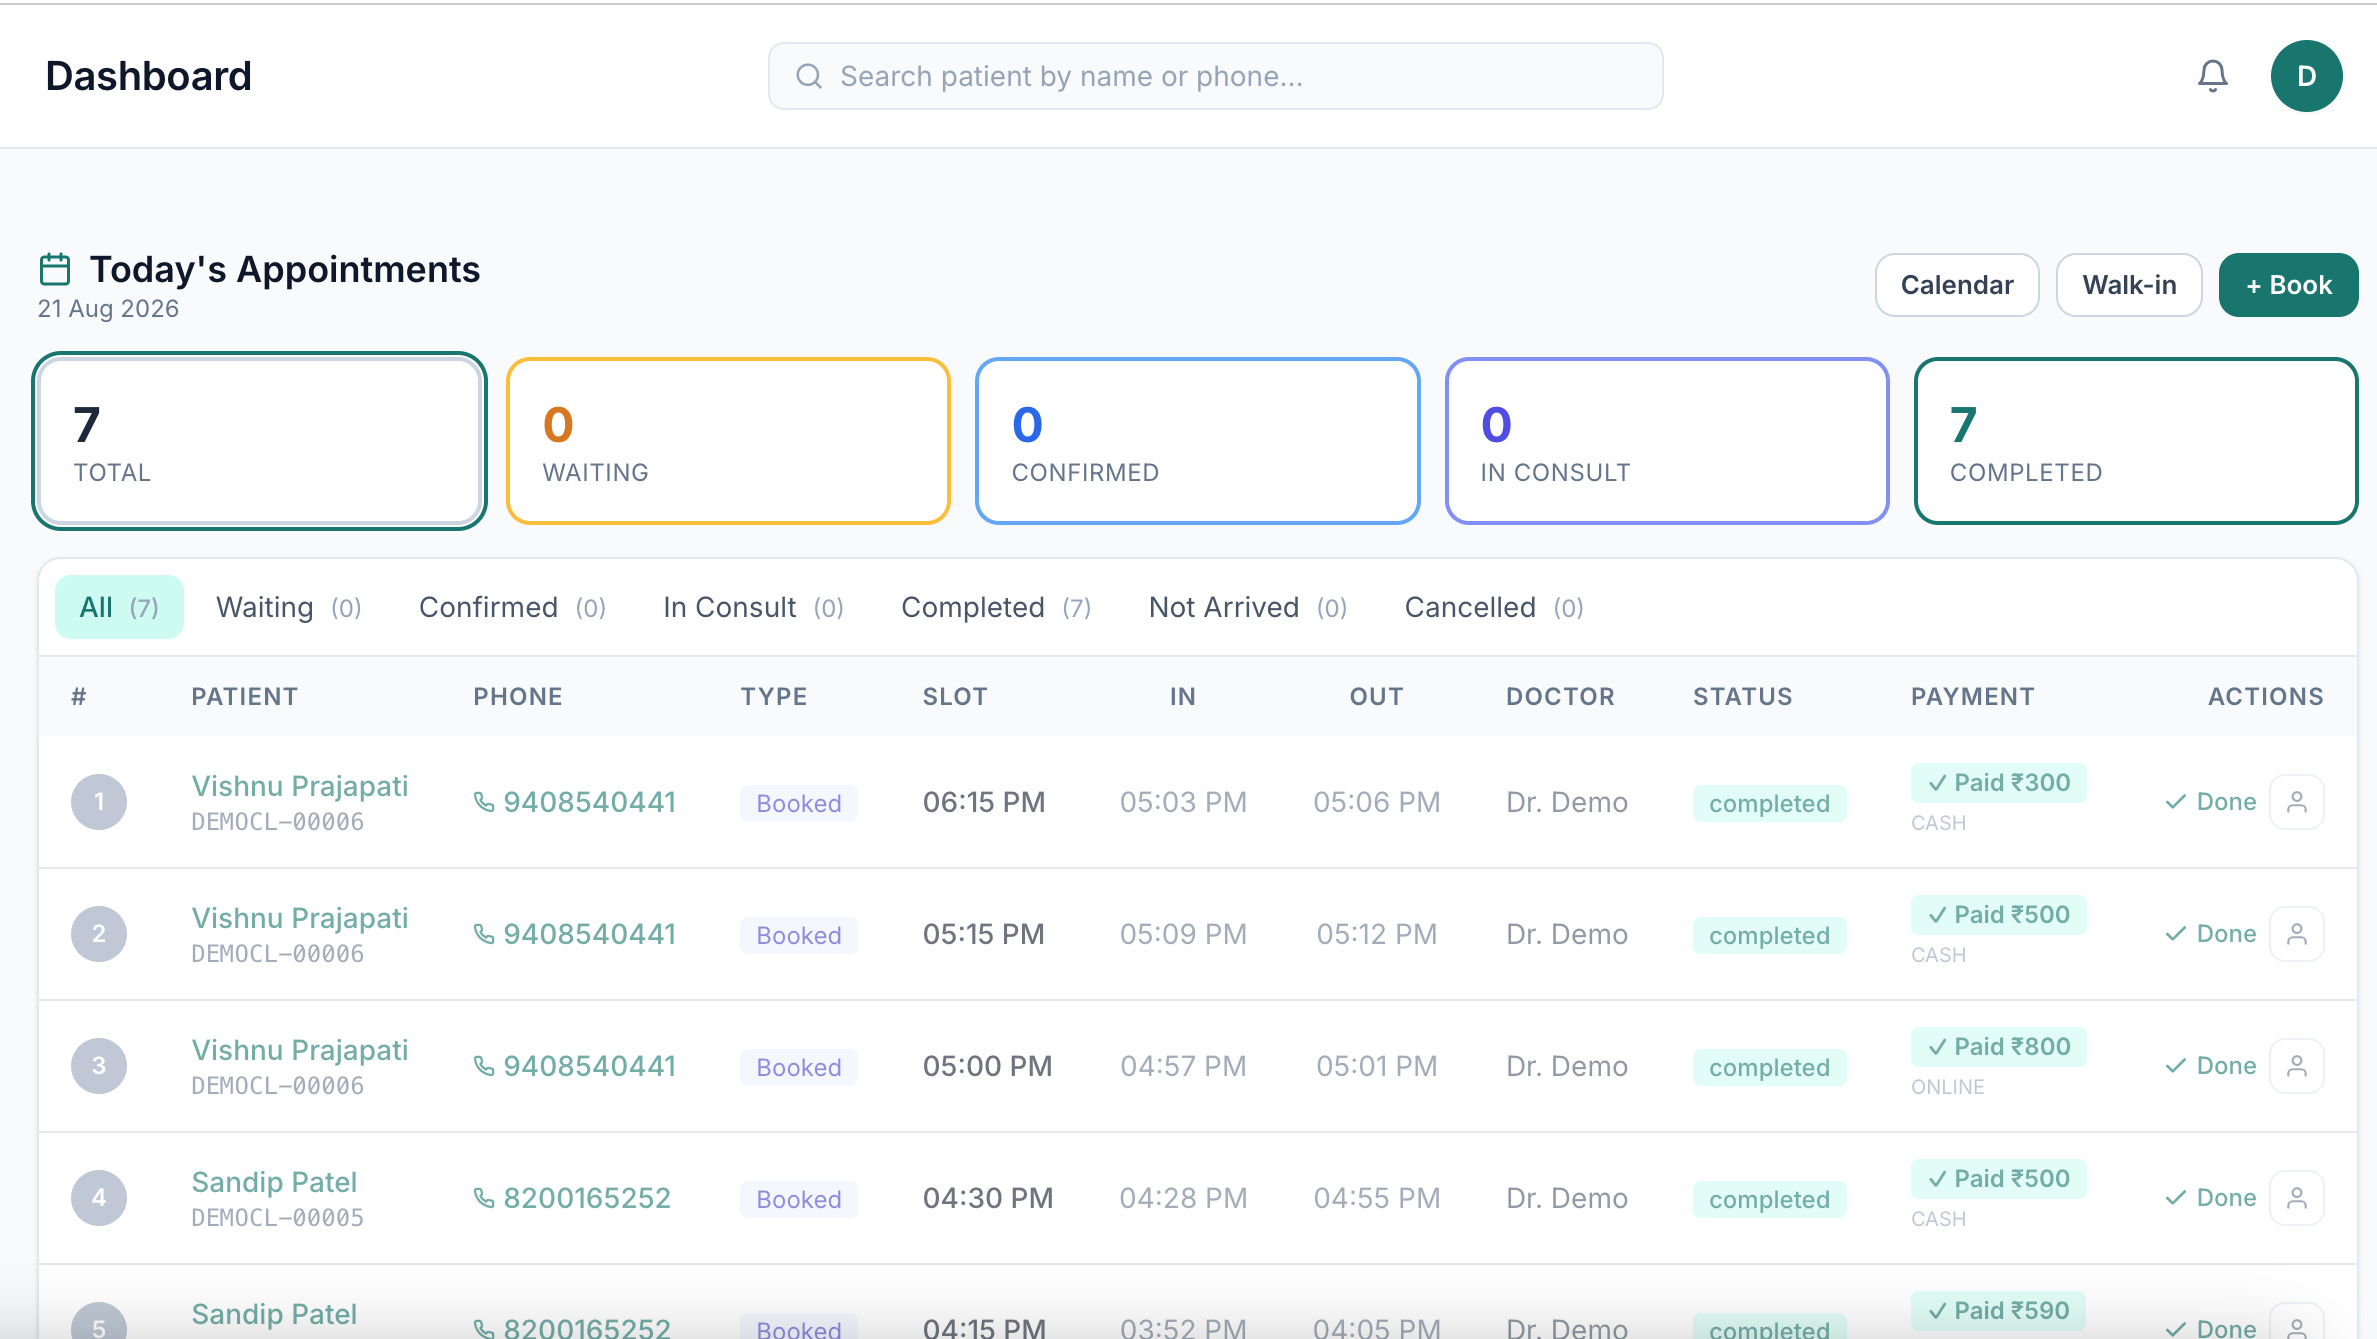Open Vishnu Prajapati in row 3
This screenshot has width=2377, height=1339.
click(300, 1050)
